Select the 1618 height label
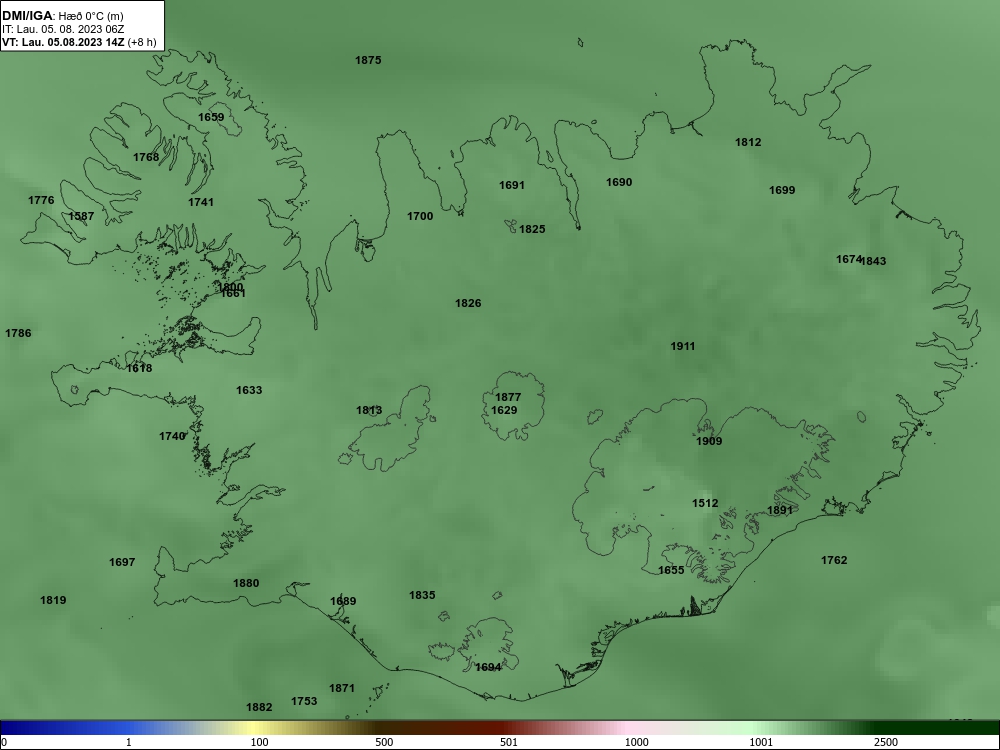This screenshot has width=1000, height=750. coord(140,369)
